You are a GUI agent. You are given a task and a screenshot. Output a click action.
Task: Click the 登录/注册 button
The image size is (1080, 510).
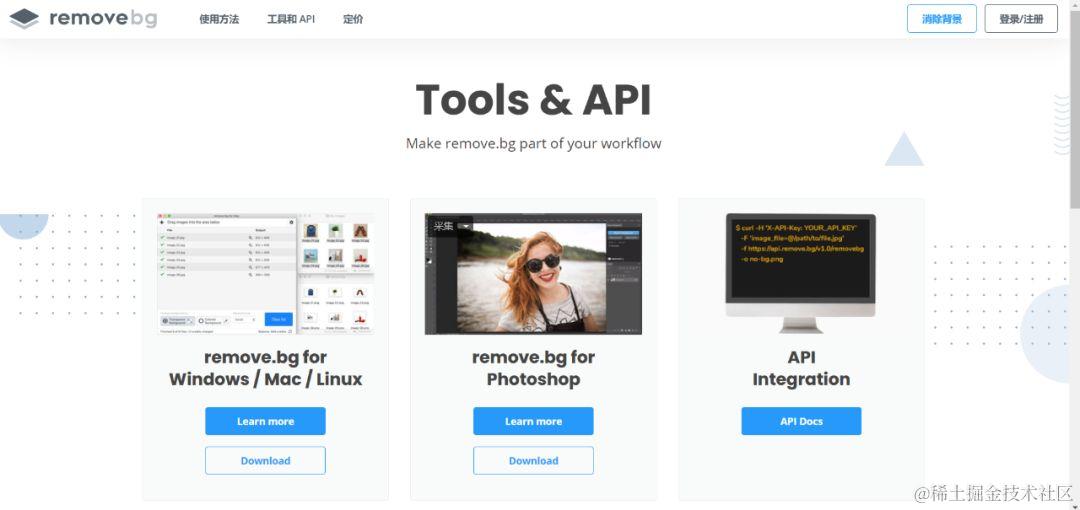point(1021,19)
